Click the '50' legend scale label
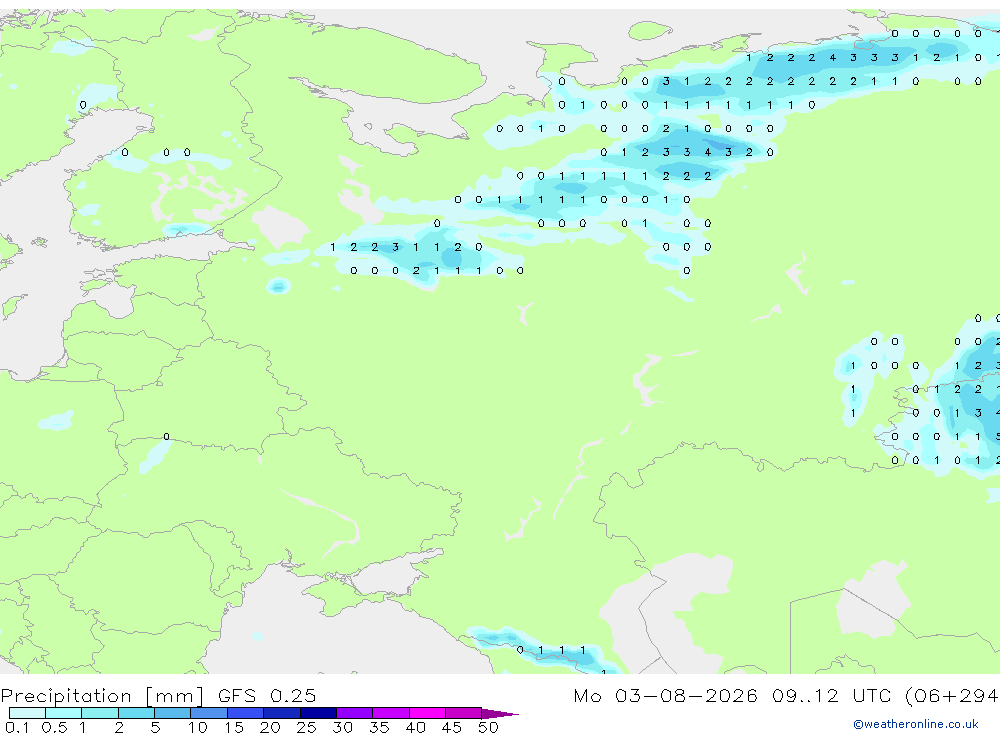Screen dimensions: 1000x733 (x=488, y=727)
